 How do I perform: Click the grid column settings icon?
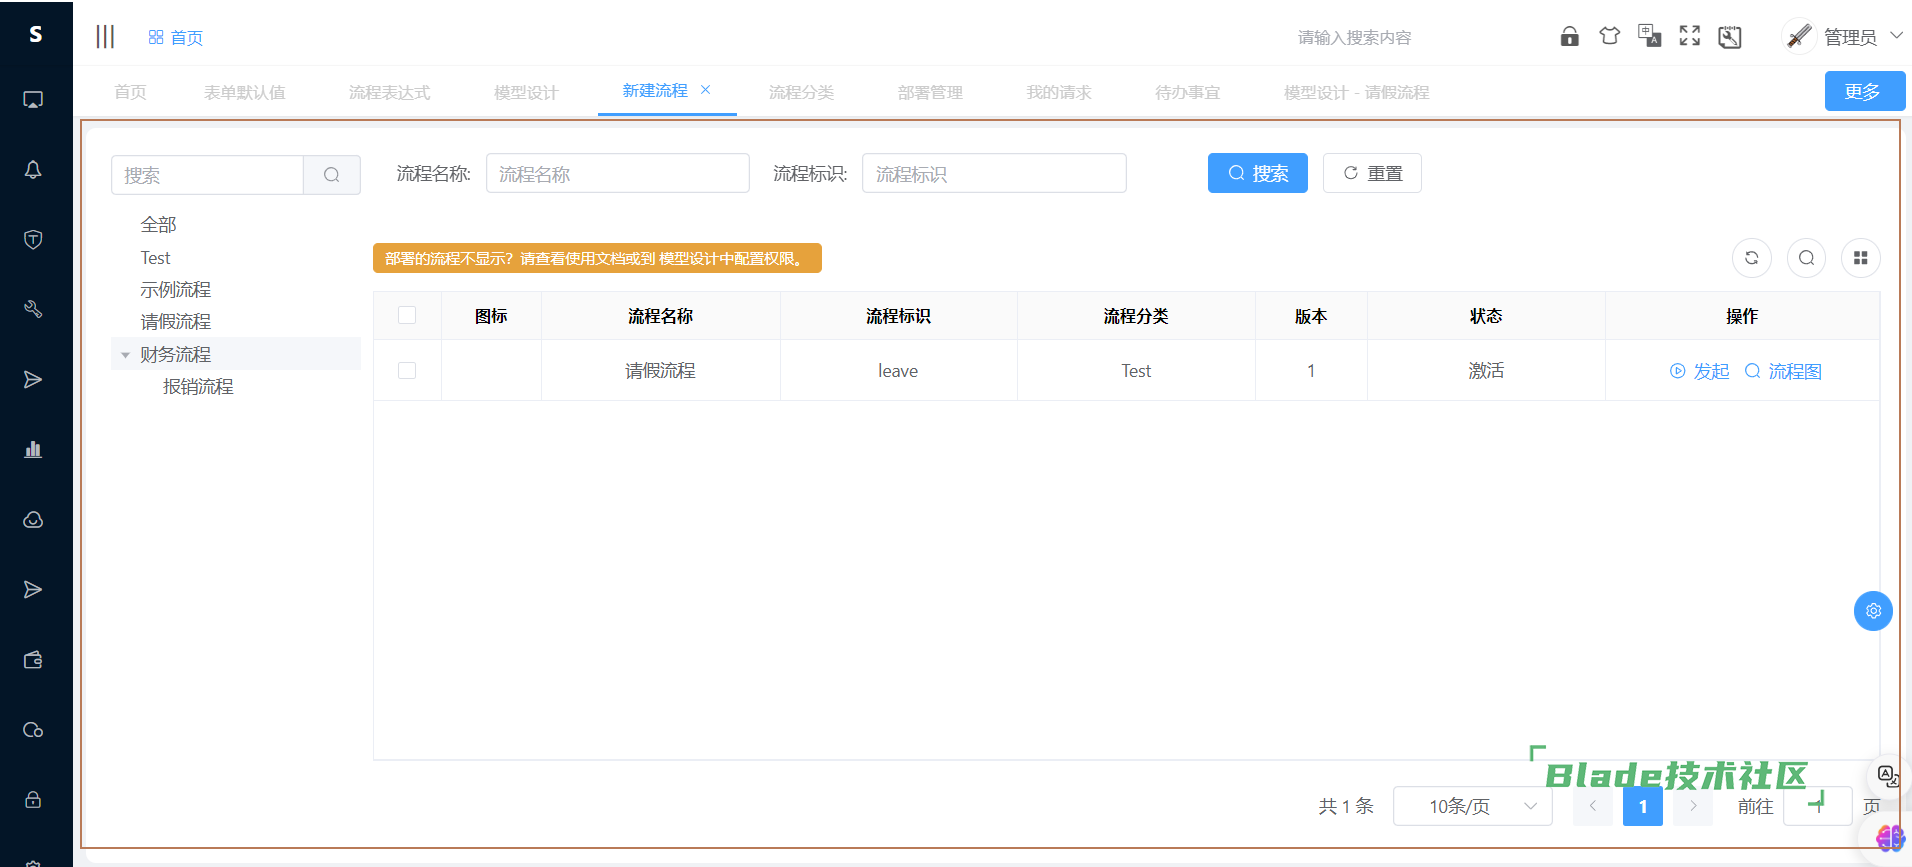click(x=1860, y=258)
